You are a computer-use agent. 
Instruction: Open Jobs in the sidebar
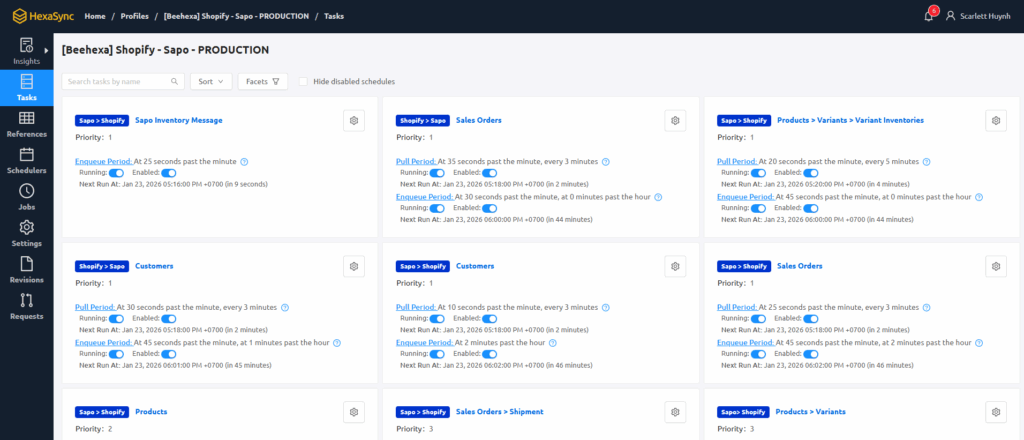click(27, 198)
